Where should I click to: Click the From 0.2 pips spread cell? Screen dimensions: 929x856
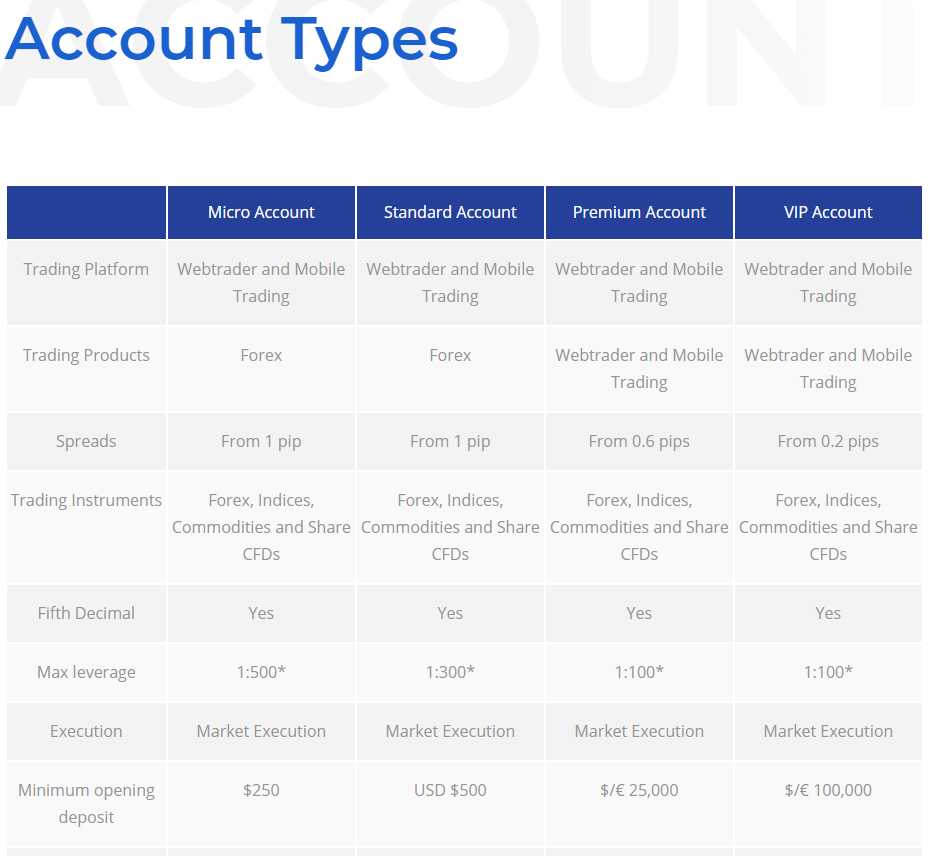[x=828, y=441]
